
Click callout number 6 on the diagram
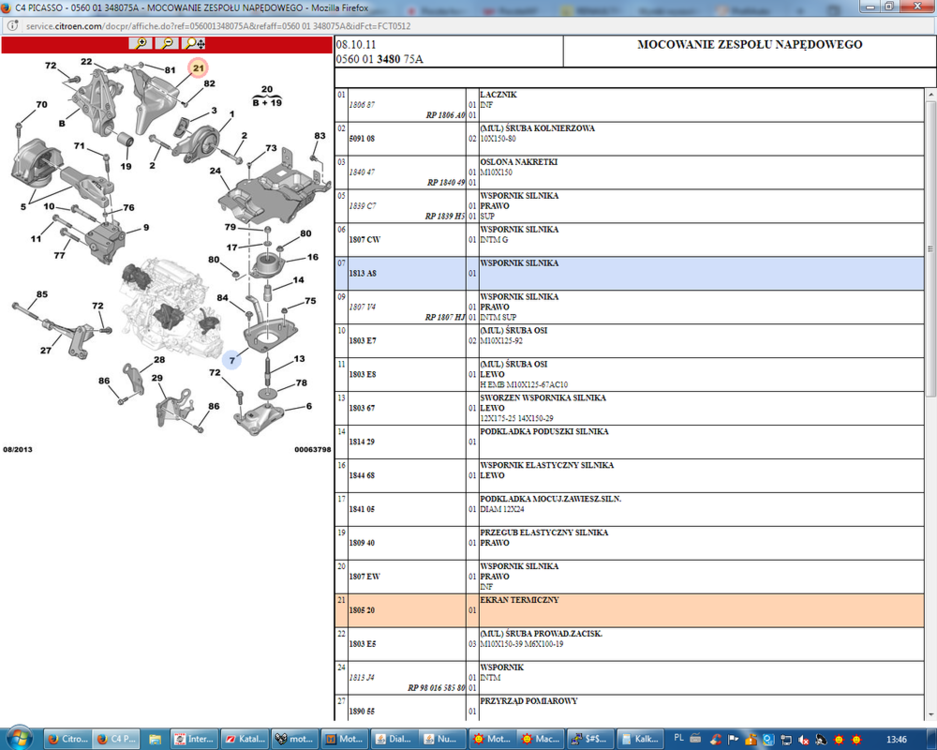point(309,406)
